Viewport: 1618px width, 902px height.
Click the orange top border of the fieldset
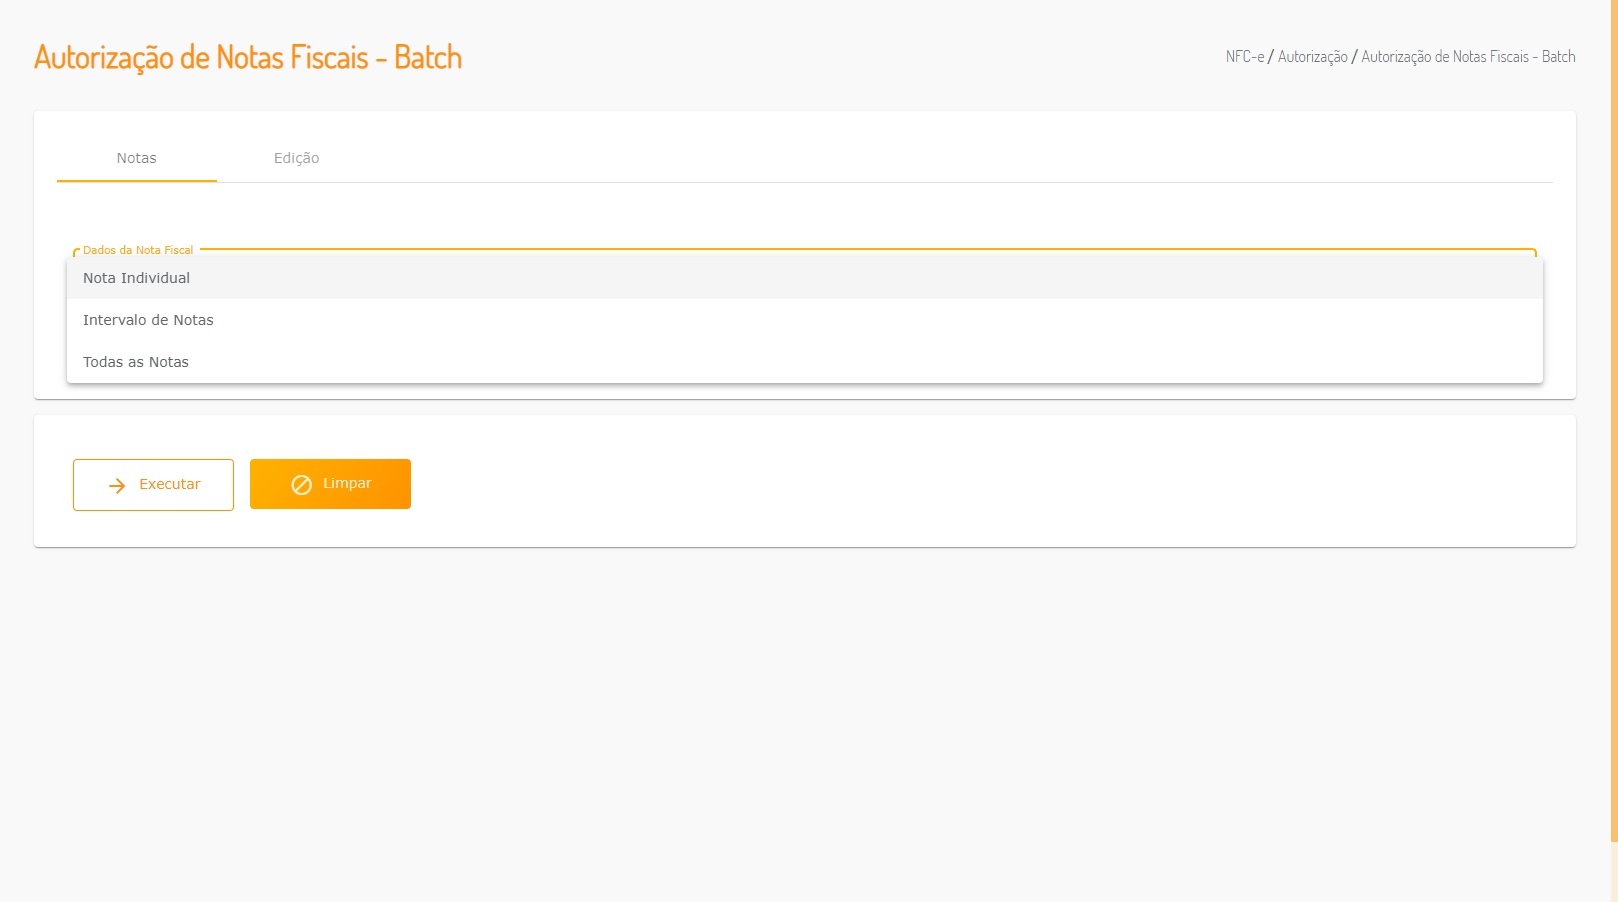click(860, 249)
